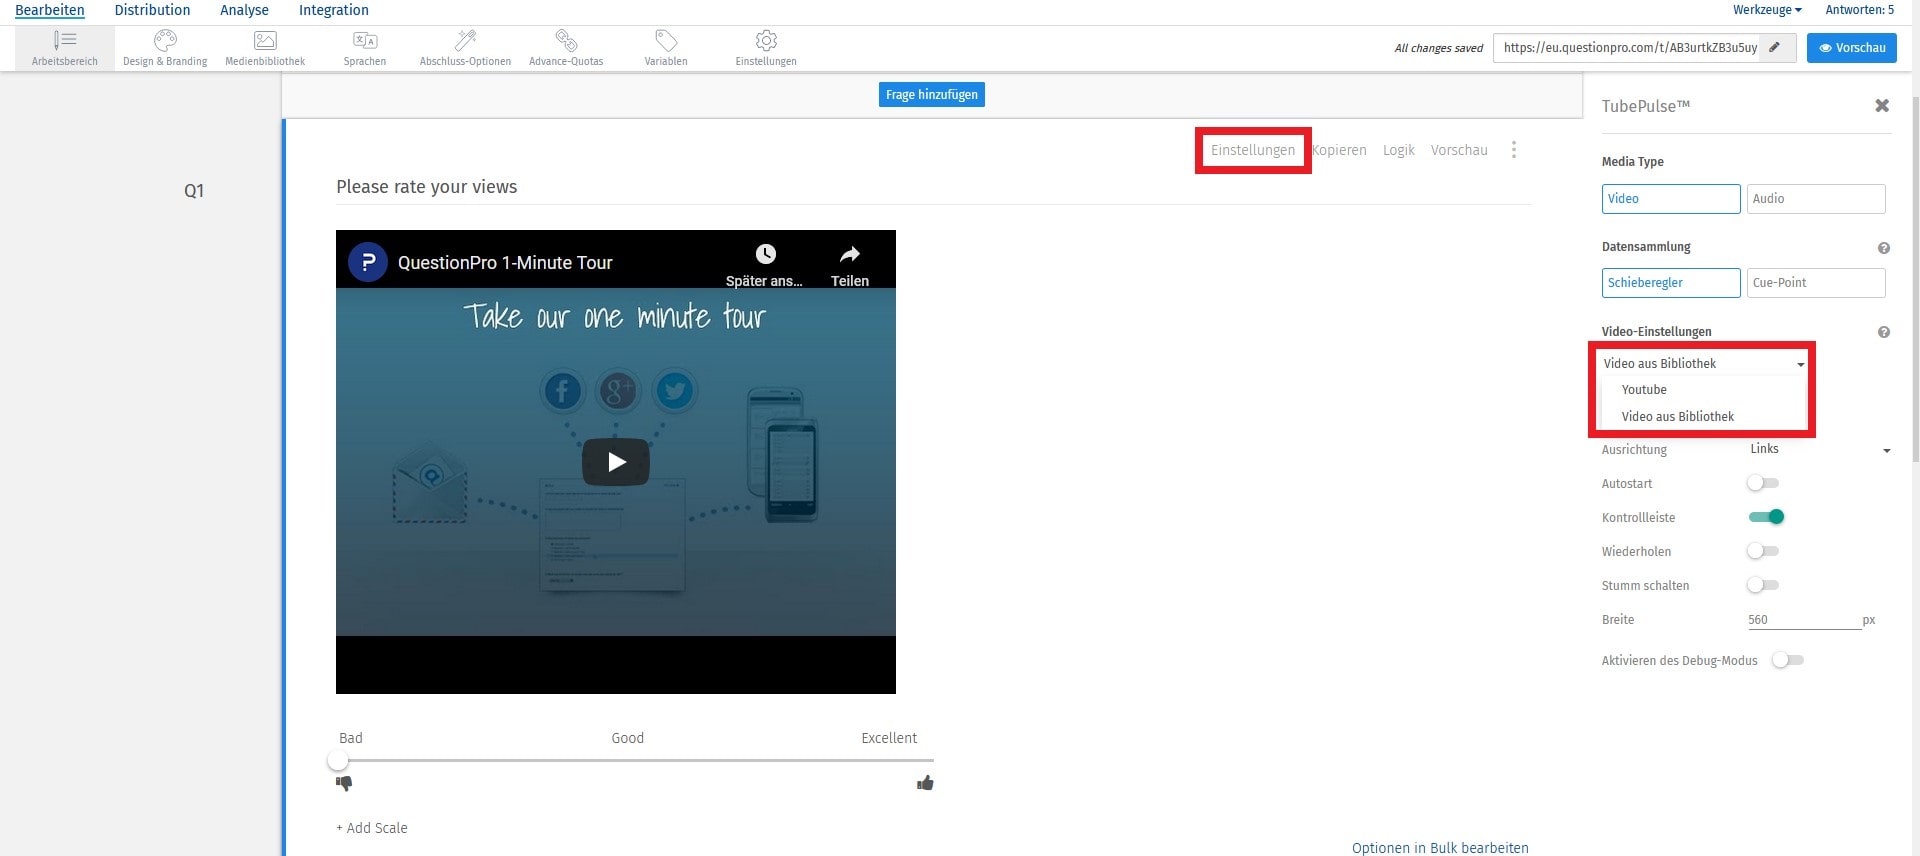
Task: Open the three-dot question options menu
Action: point(1513,149)
